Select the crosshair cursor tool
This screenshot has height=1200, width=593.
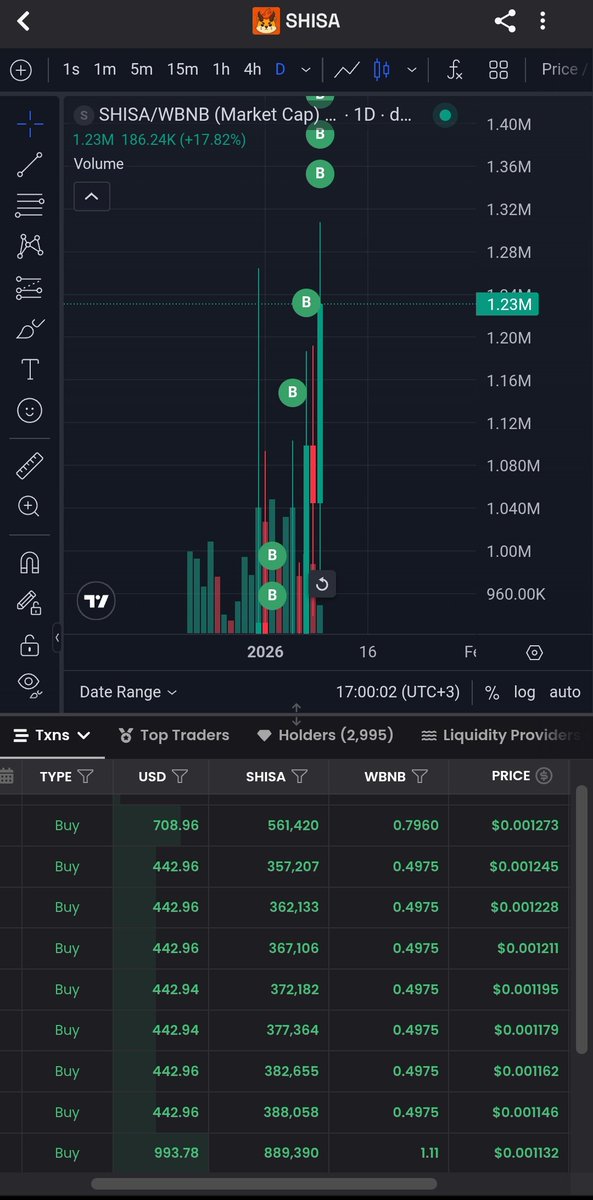coord(30,124)
